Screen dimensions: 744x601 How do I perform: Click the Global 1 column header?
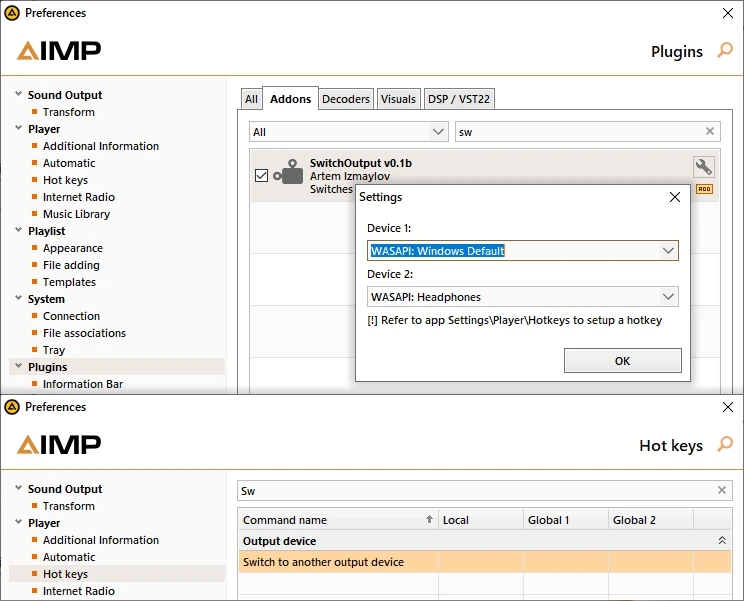point(566,520)
